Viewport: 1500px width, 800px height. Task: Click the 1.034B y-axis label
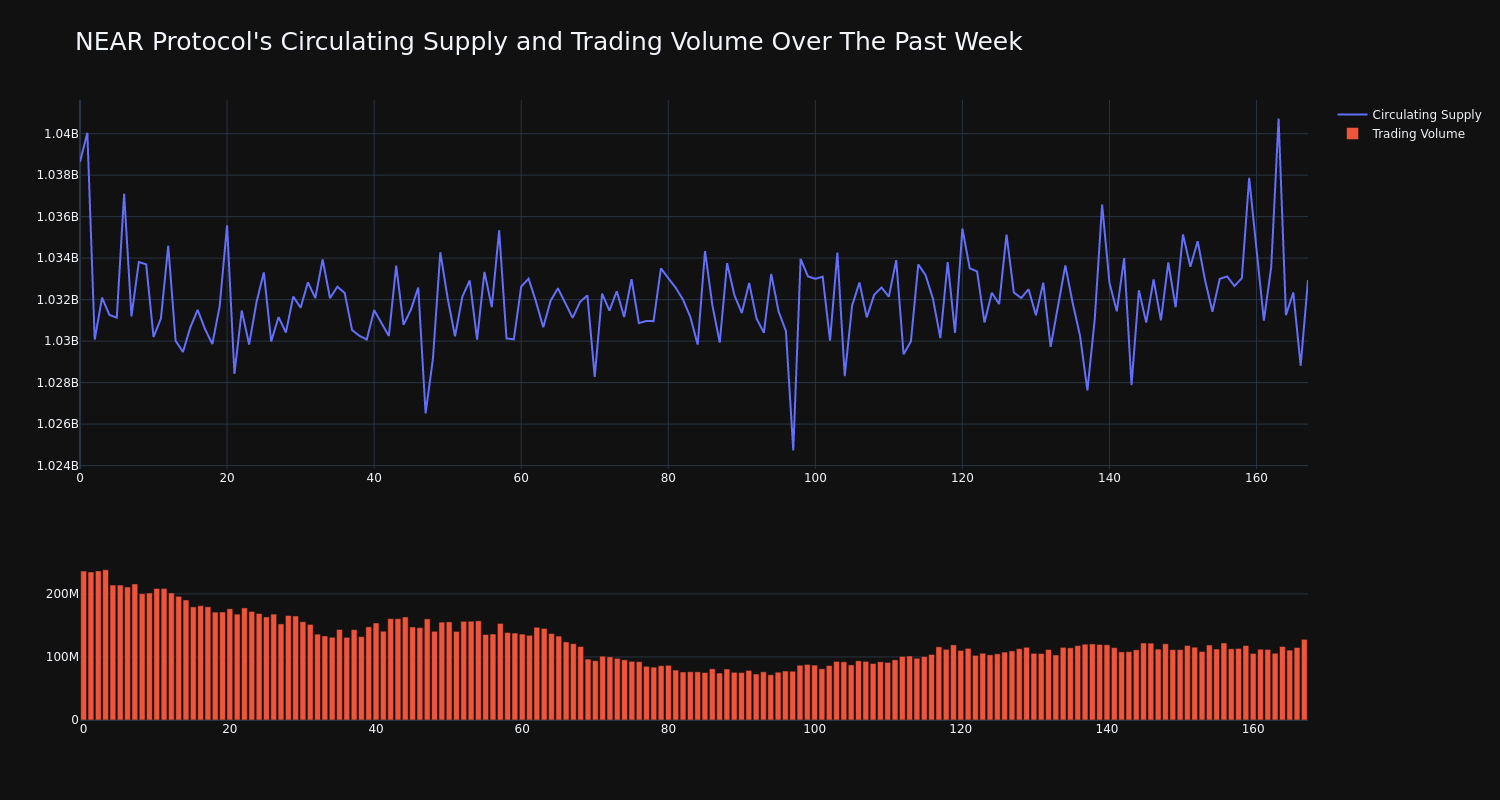click(57, 258)
